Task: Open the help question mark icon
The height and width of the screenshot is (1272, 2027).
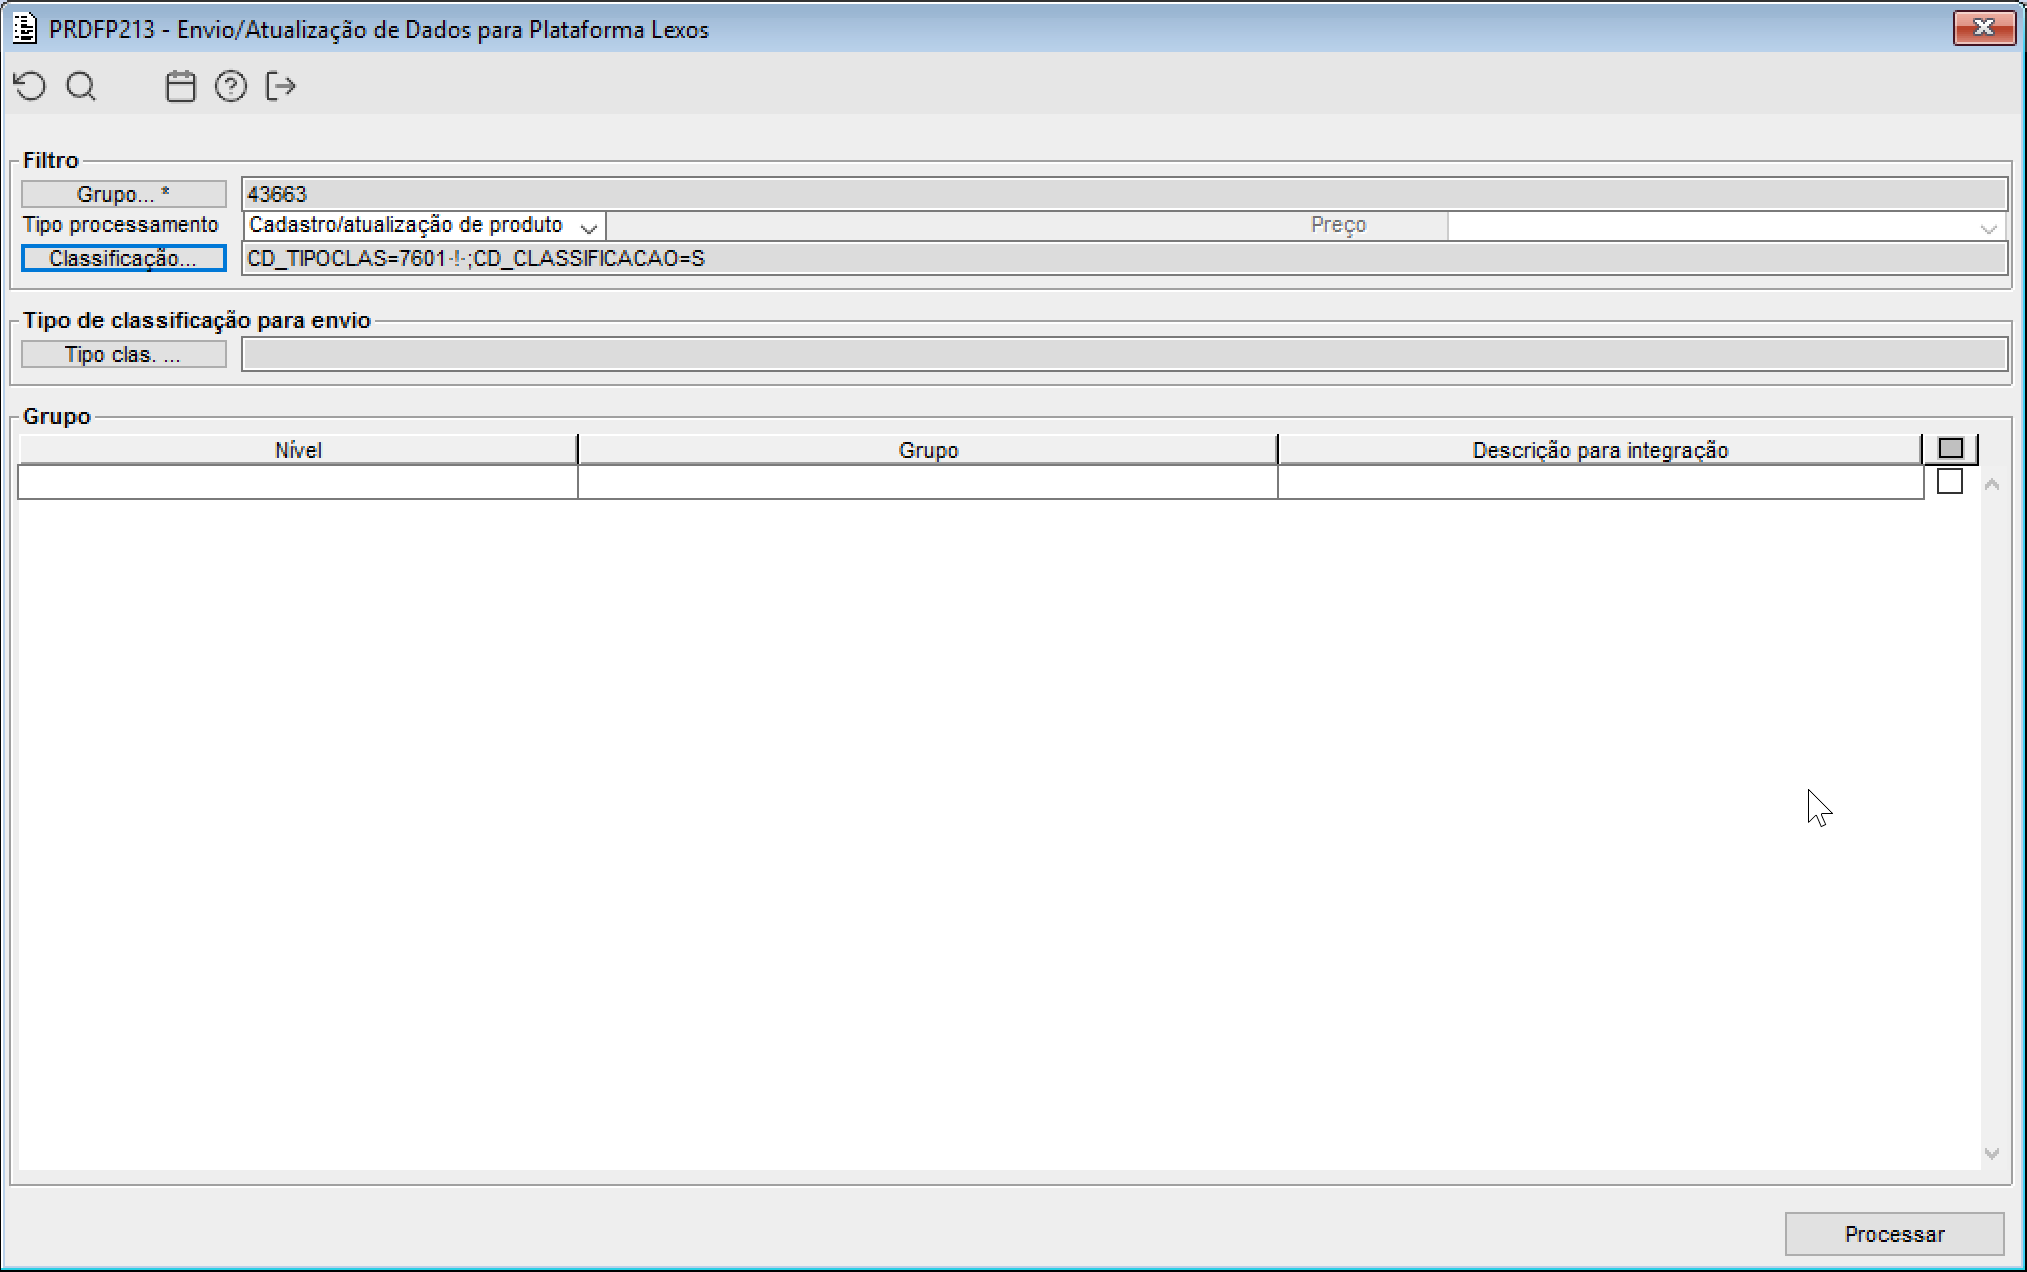Action: (231, 87)
